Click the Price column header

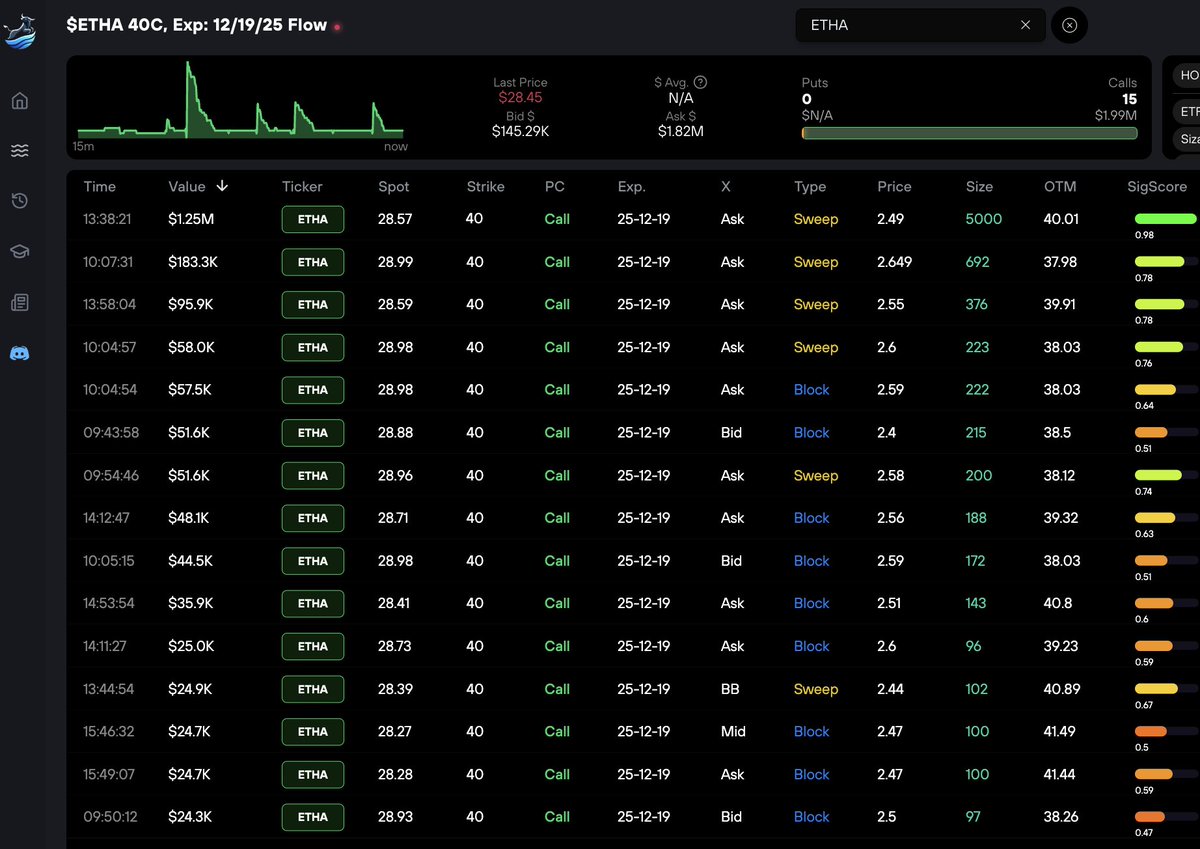tap(894, 186)
